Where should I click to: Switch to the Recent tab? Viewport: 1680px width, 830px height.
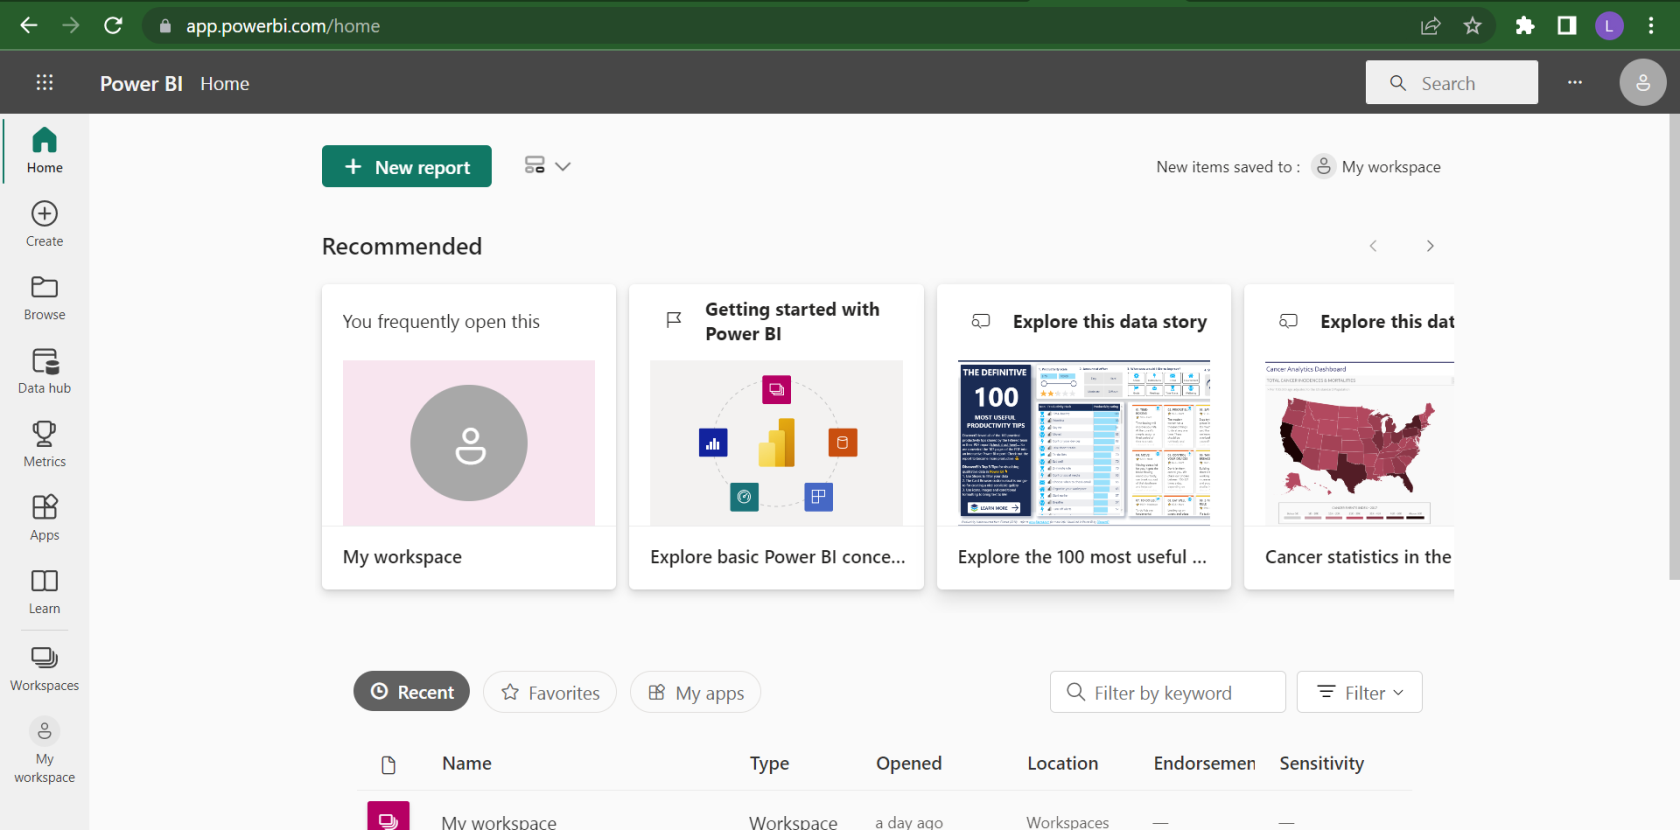click(x=411, y=692)
